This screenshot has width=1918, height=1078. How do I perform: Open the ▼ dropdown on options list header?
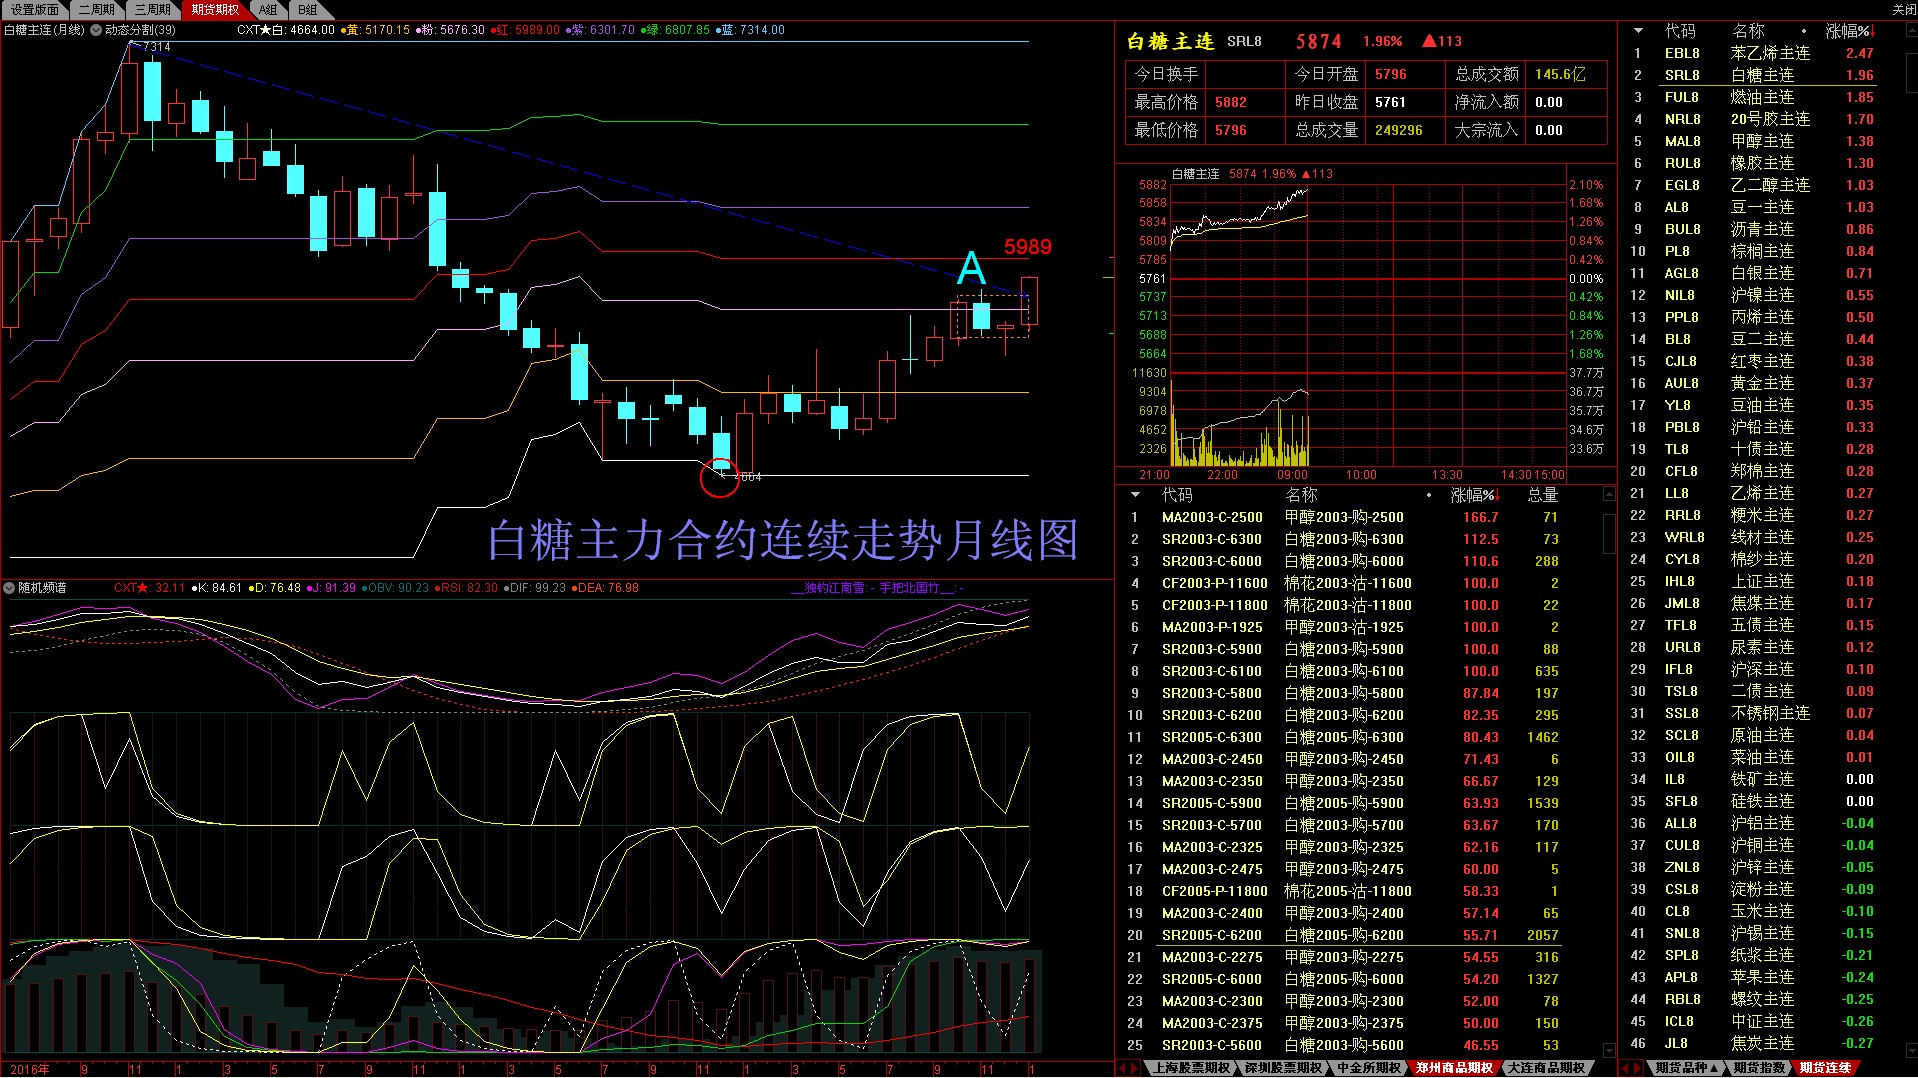click(x=1134, y=495)
